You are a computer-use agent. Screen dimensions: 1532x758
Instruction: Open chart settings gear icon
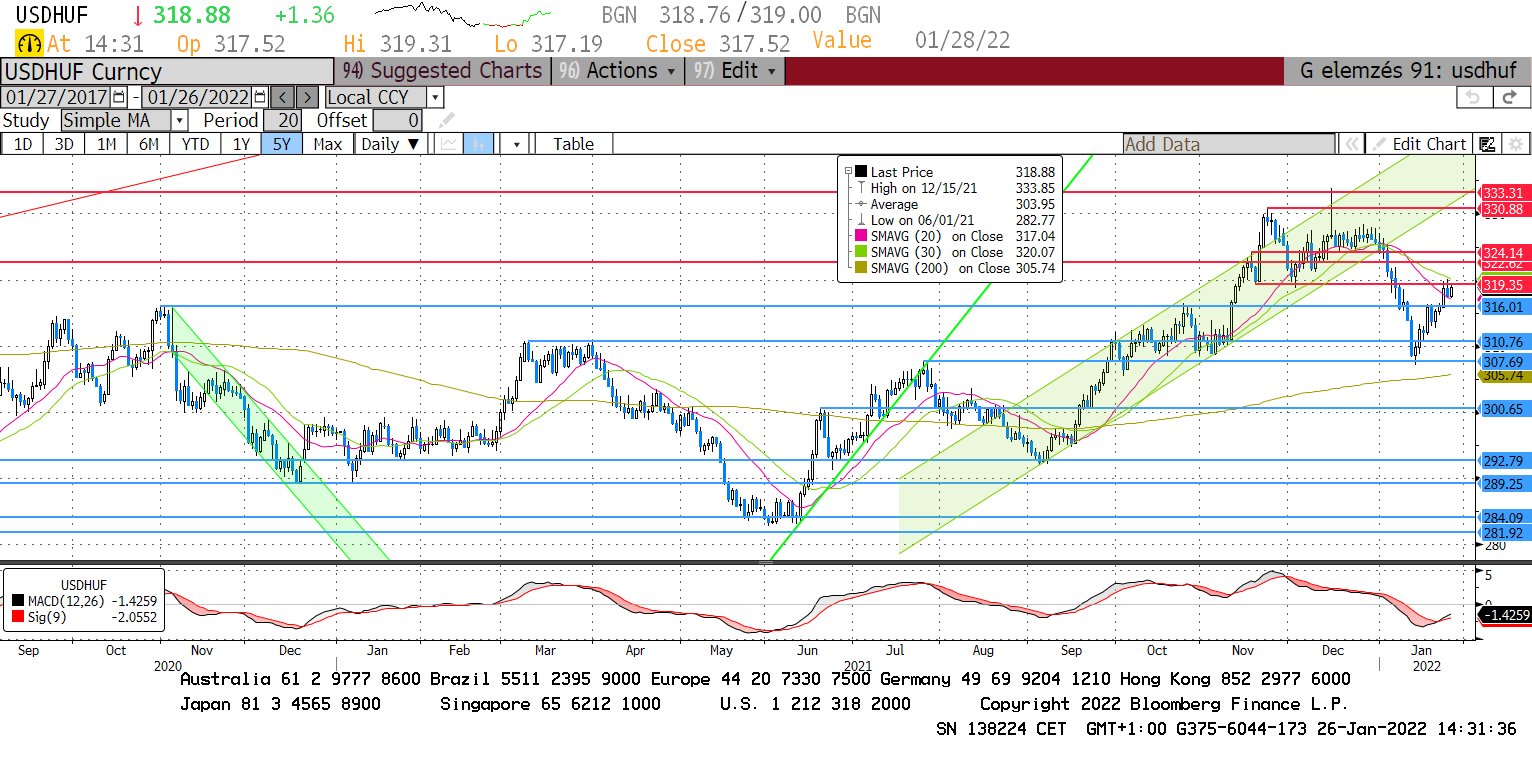[1515, 144]
